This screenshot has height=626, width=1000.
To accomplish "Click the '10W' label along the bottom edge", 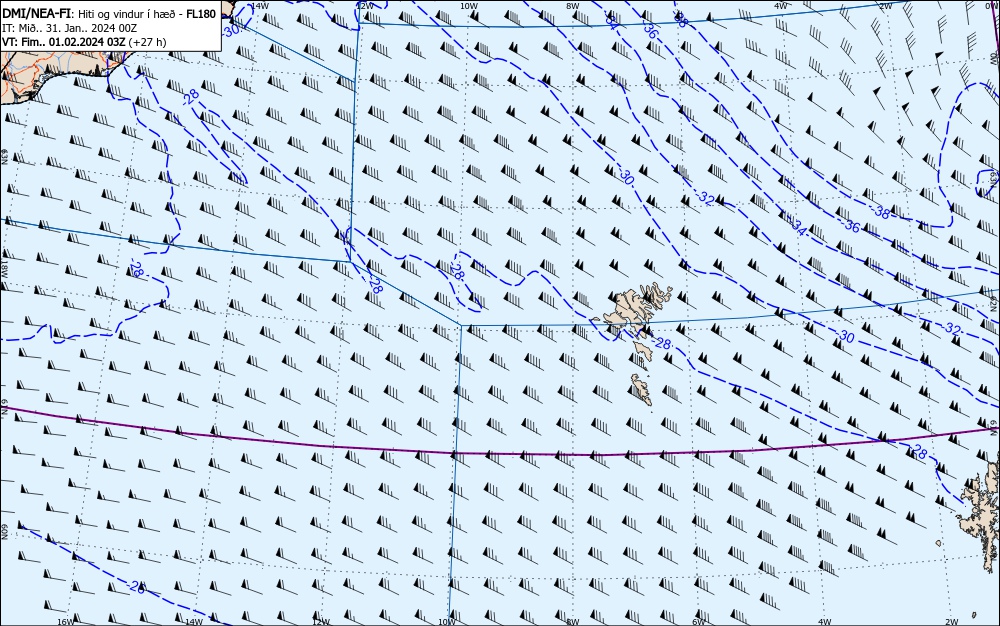I will tap(447, 622).
